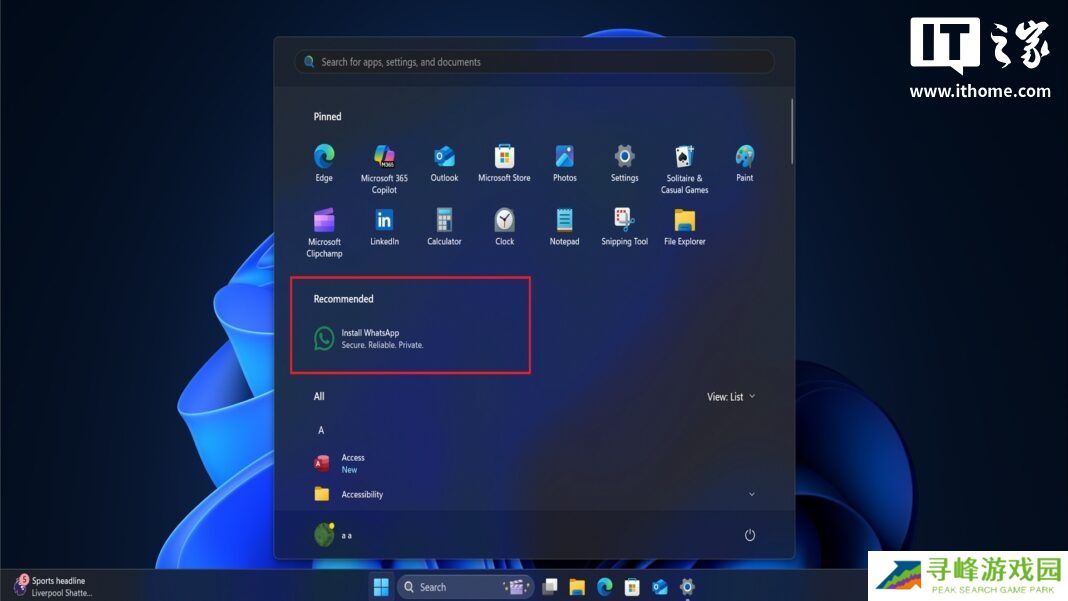Launch Microsoft 365 Copilot app
1068x601 pixels.
(384, 157)
